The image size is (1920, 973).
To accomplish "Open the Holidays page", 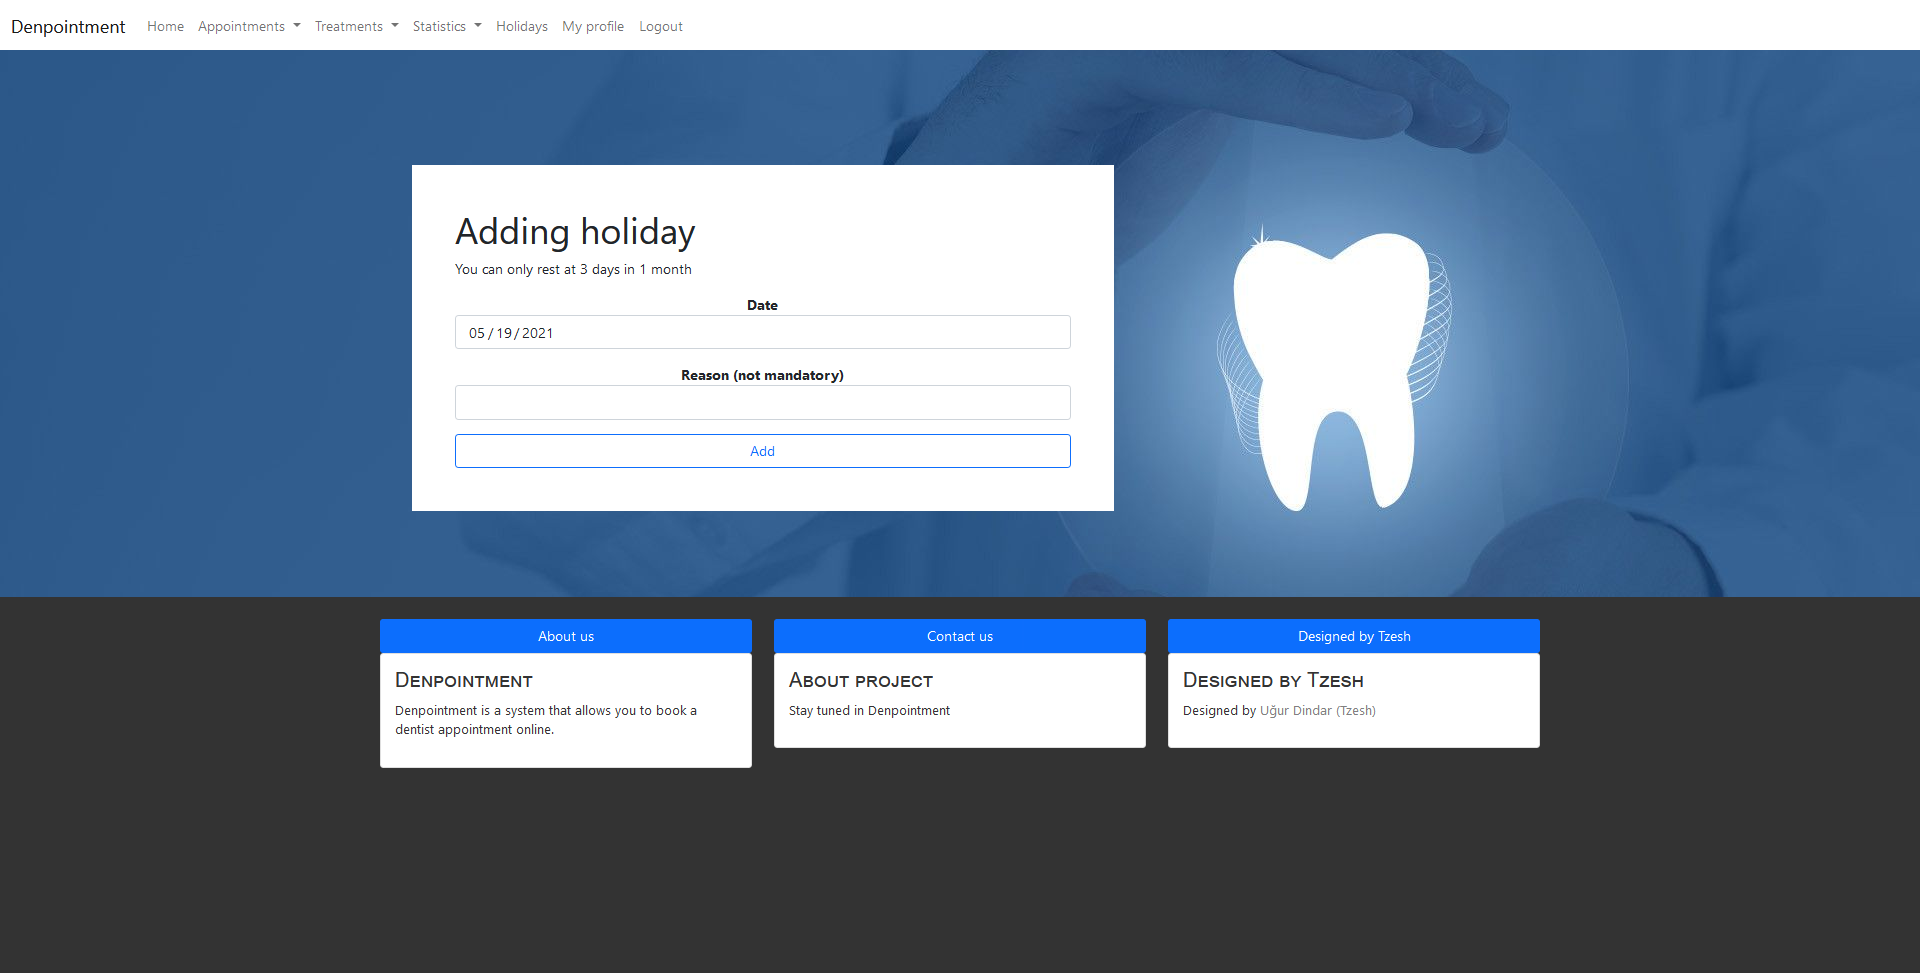I will tap(522, 26).
